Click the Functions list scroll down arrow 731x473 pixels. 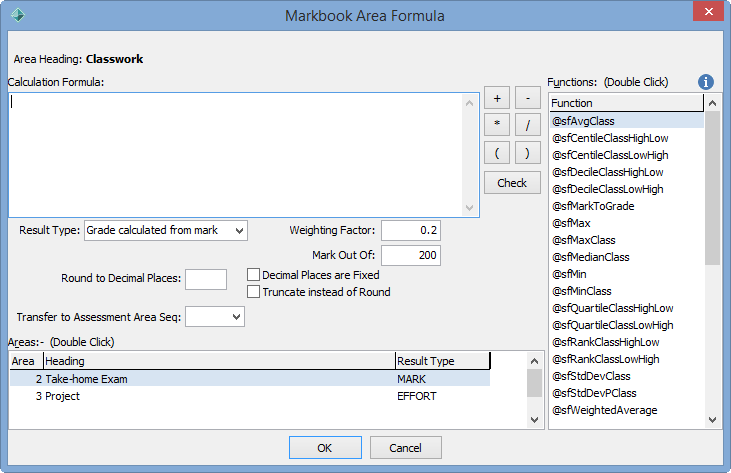[712, 419]
